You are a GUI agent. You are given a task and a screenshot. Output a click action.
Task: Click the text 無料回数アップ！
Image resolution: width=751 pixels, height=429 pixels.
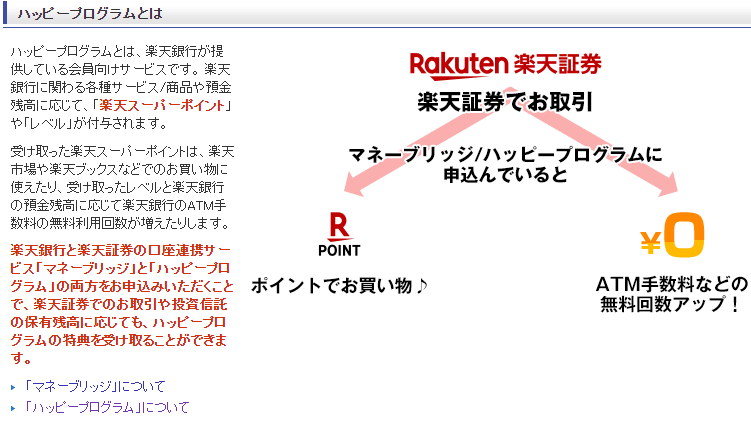(671, 305)
